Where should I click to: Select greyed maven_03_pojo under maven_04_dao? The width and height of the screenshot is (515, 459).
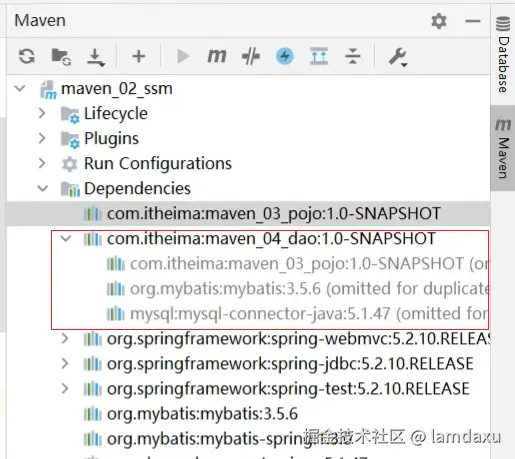pos(310,264)
